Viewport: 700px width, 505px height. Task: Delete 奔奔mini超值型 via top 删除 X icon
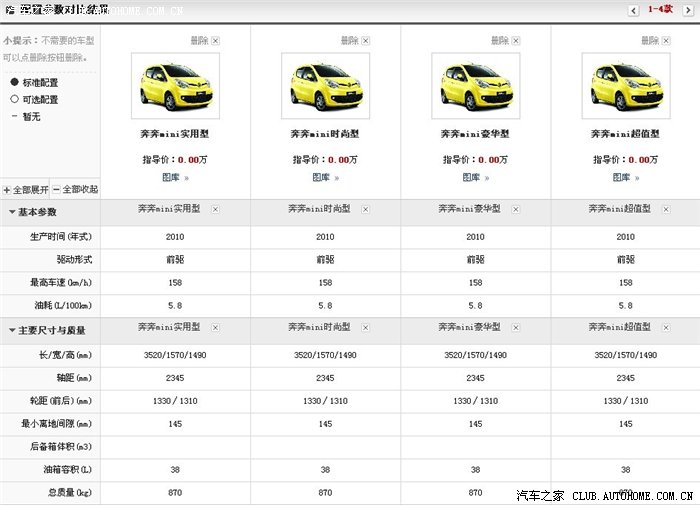(666, 41)
